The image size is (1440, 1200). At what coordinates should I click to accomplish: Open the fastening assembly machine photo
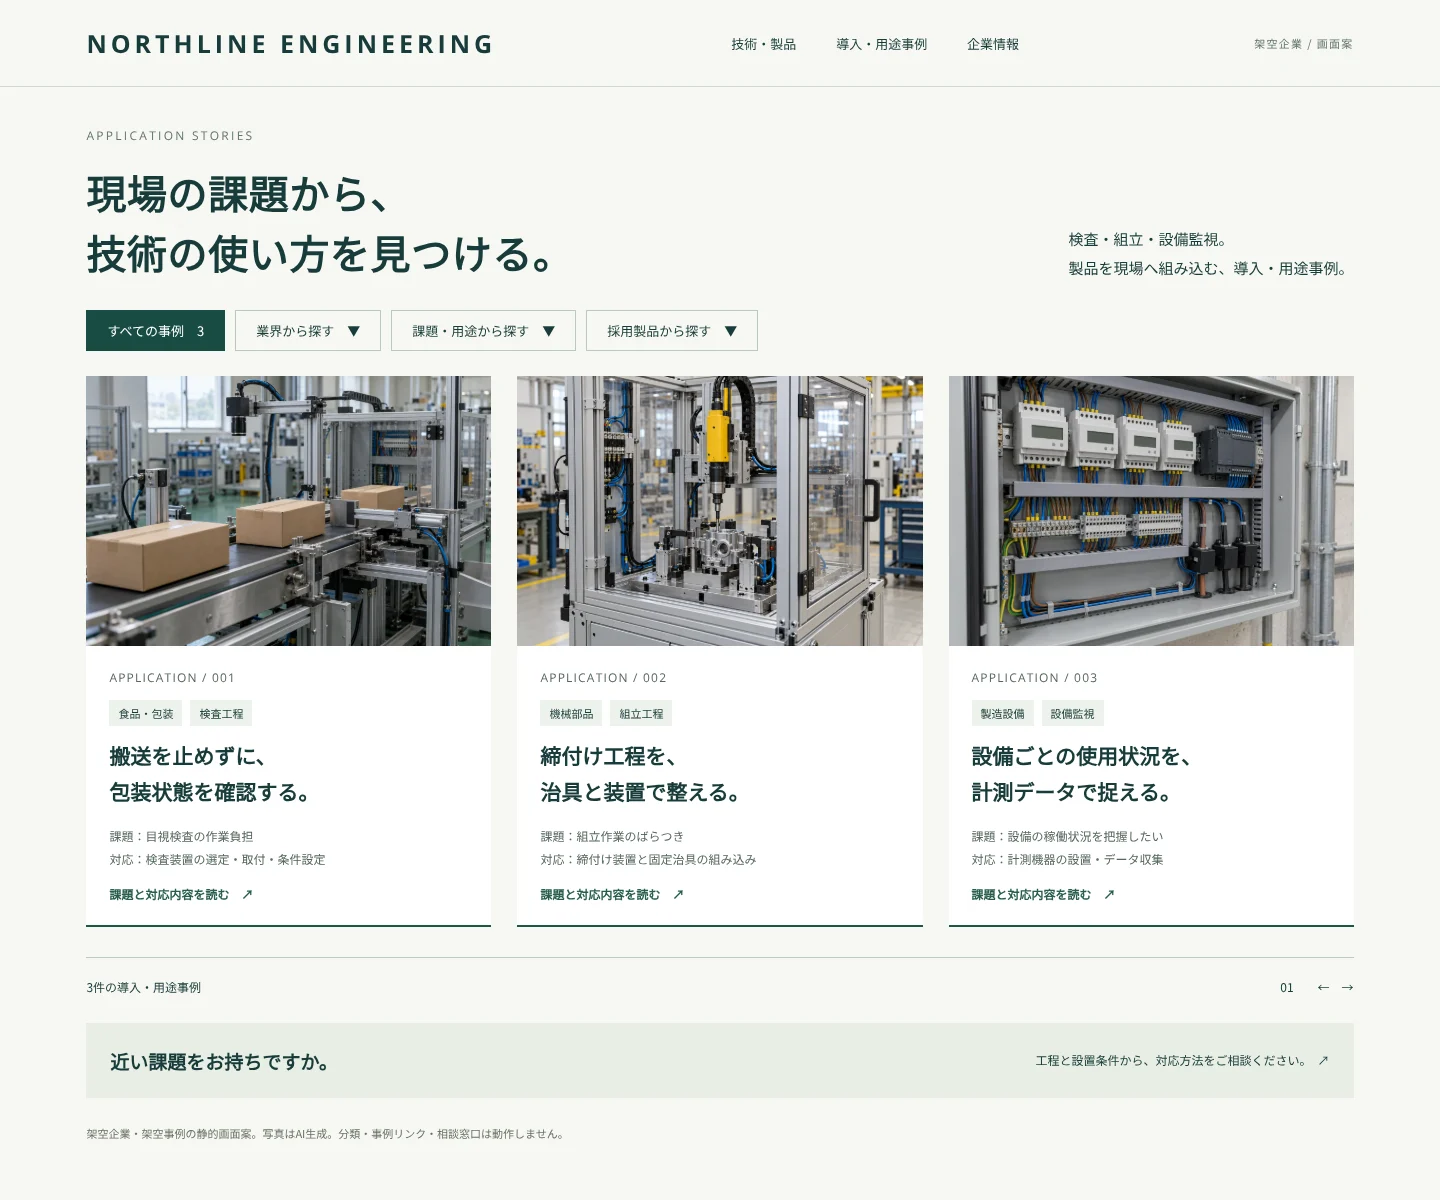[720, 511]
